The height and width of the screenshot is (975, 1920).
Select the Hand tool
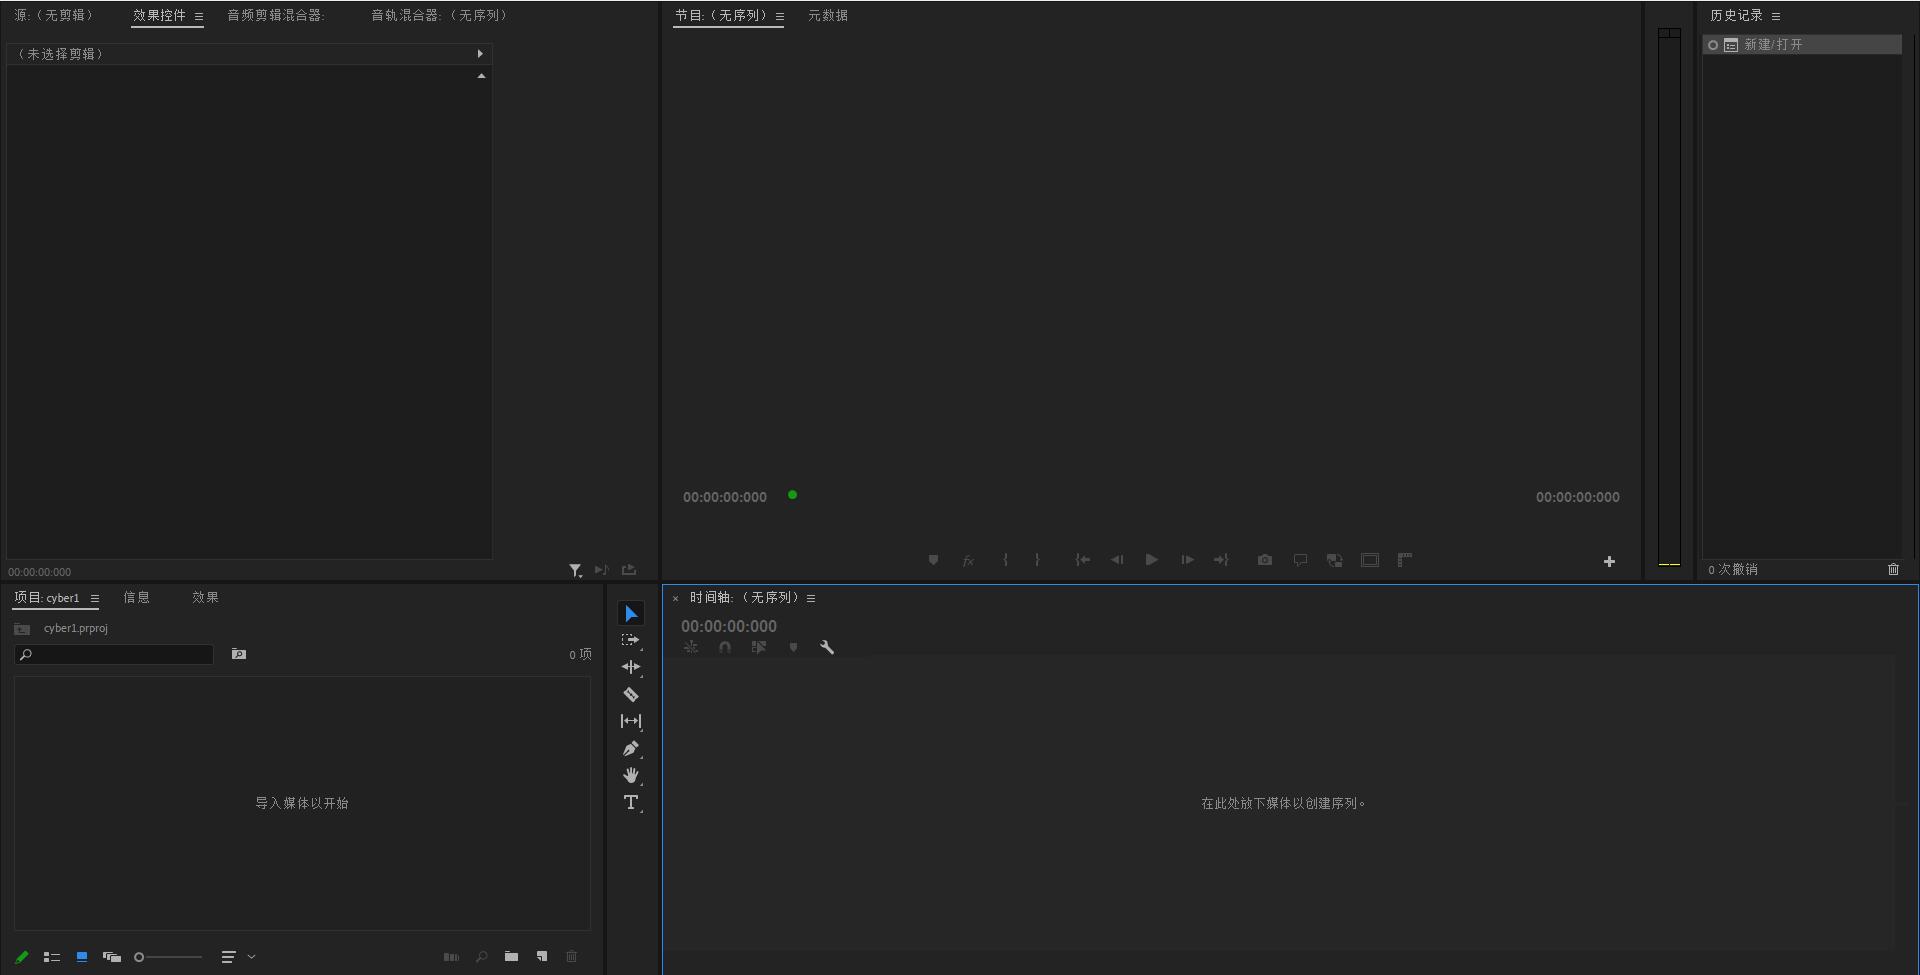pos(631,775)
